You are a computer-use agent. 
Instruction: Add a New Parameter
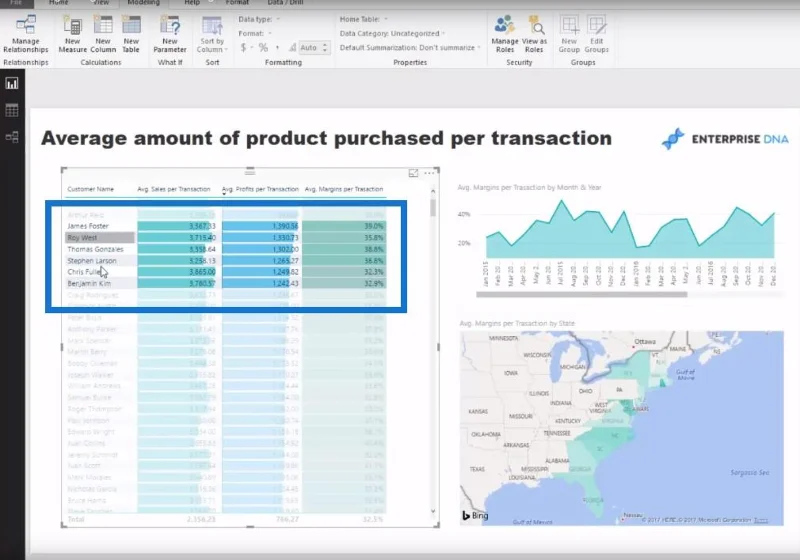[x=170, y=34]
